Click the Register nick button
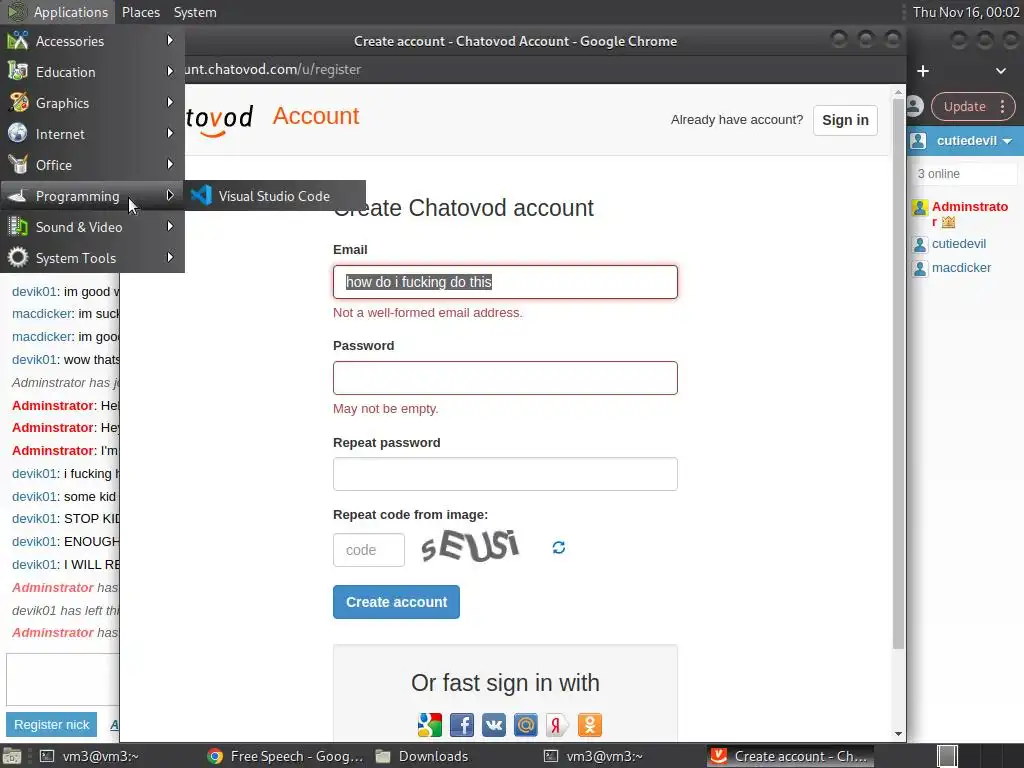1024x768 pixels. pos(52,725)
